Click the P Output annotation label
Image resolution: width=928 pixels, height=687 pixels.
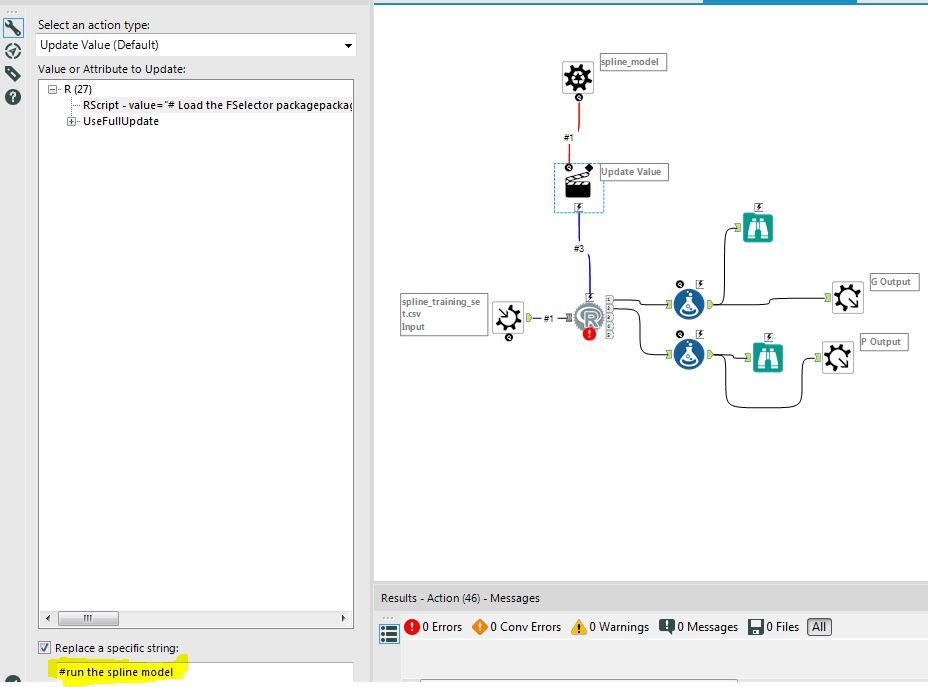click(884, 342)
